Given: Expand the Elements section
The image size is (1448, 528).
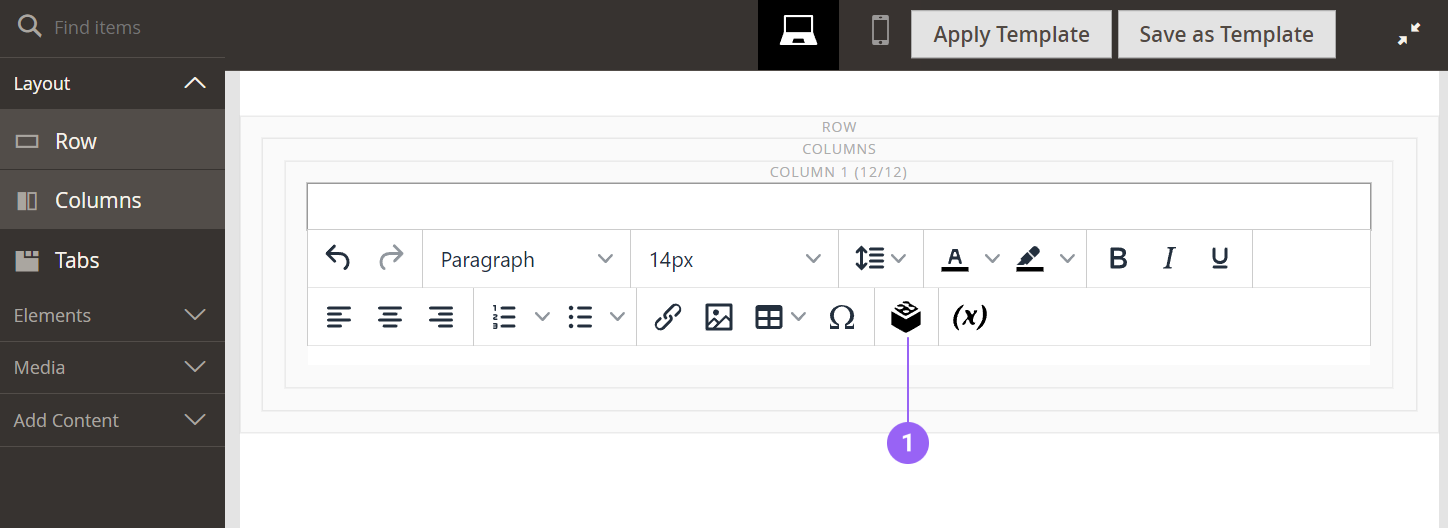Looking at the screenshot, I should click(111, 315).
